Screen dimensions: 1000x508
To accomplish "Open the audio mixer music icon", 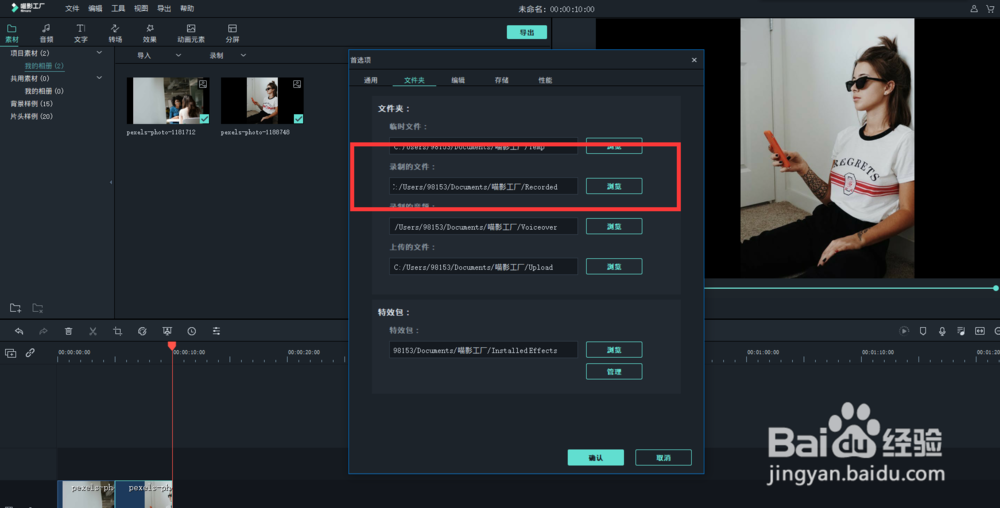I will 961,331.
